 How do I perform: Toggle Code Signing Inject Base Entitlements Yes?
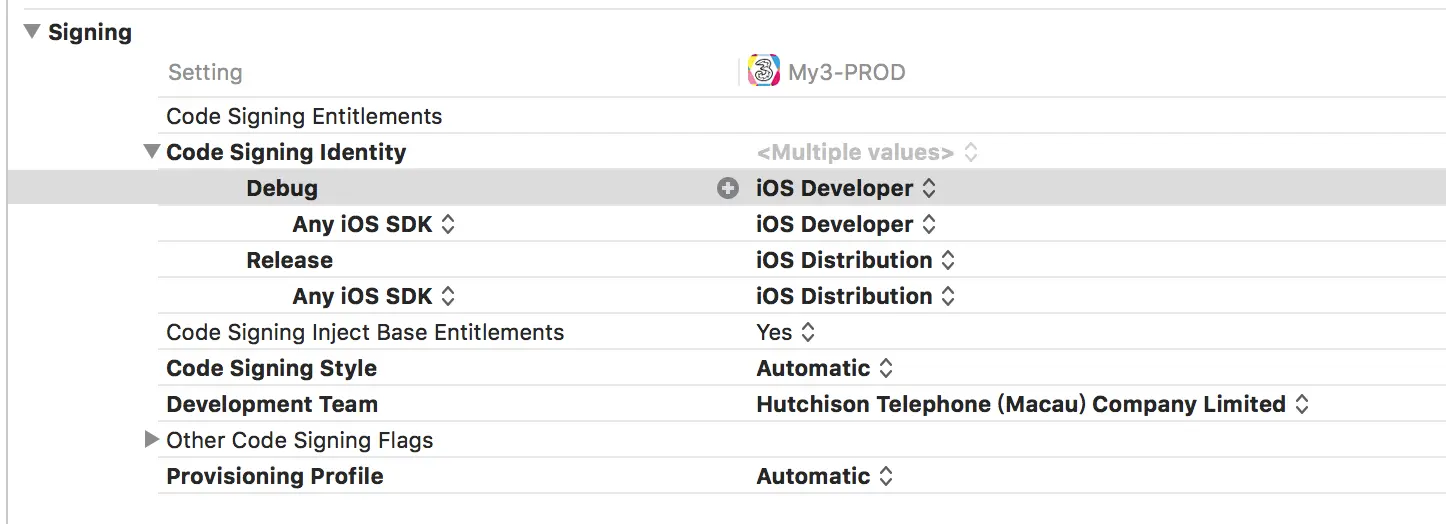point(786,332)
